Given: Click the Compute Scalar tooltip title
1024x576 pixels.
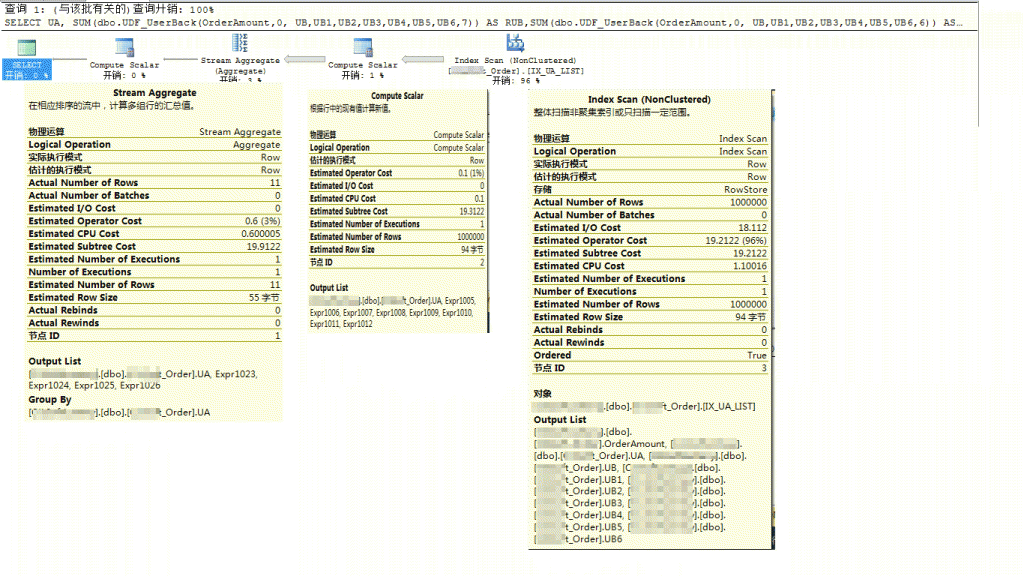Looking at the screenshot, I should [x=397, y=96].
